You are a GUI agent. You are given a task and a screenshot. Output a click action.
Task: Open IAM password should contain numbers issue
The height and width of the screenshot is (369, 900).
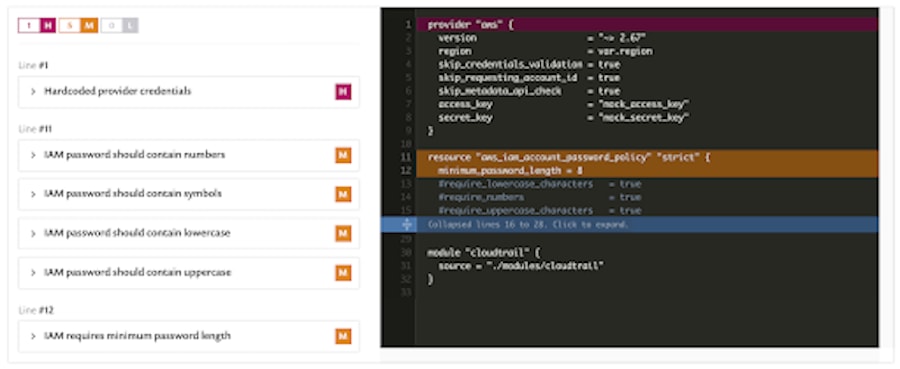point(189,156)
